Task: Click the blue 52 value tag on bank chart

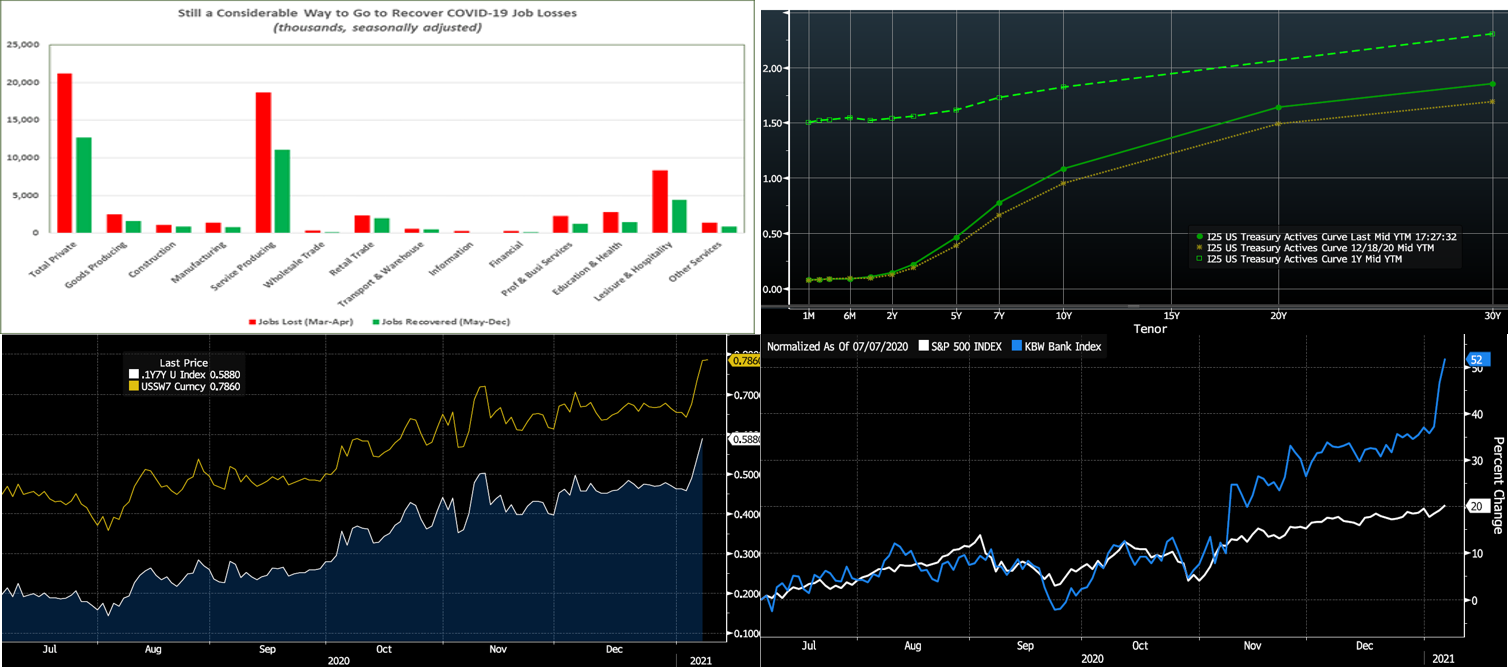Action: [1475, 359]
